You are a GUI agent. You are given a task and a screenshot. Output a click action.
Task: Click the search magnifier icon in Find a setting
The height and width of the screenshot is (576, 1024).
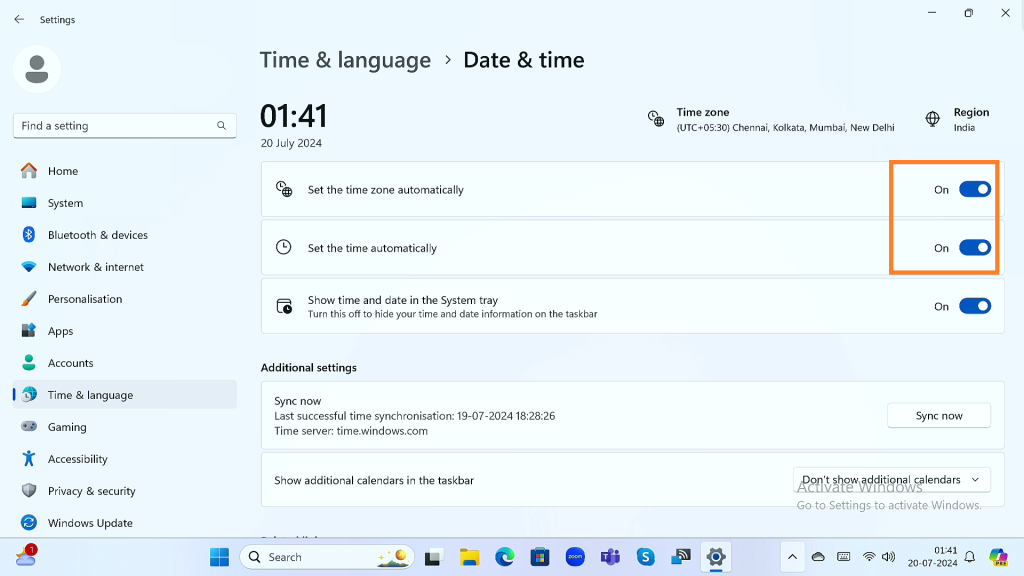click(221, 126)
